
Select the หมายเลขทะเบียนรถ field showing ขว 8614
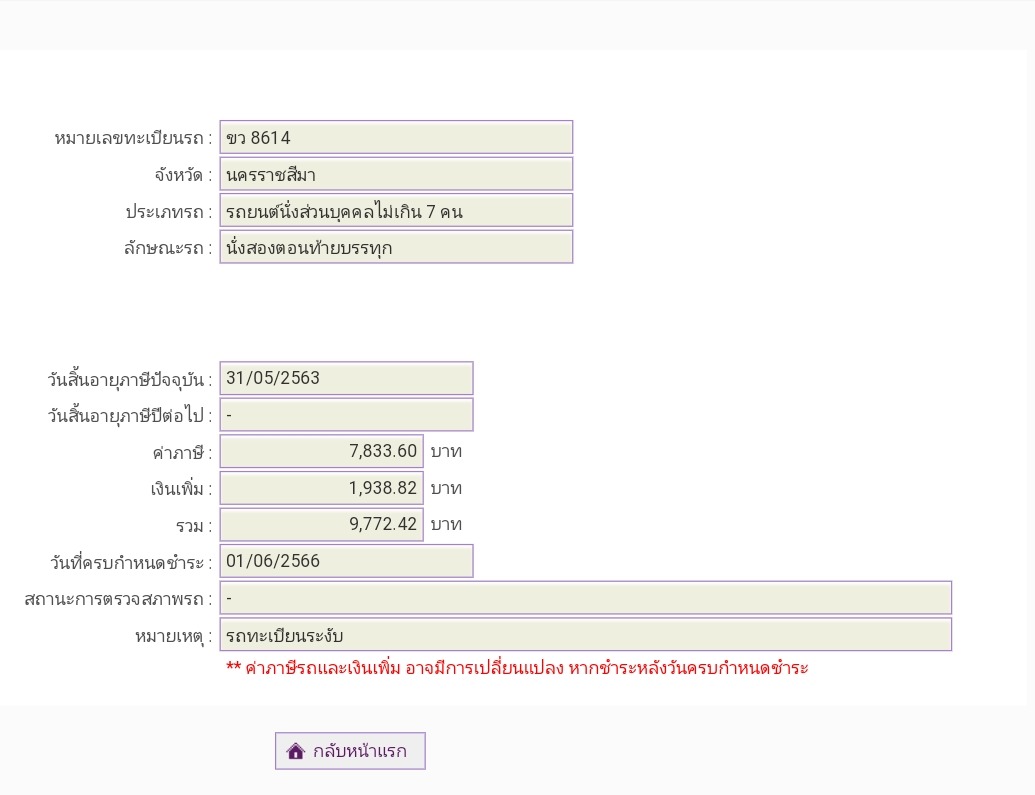tap(396, 137)
